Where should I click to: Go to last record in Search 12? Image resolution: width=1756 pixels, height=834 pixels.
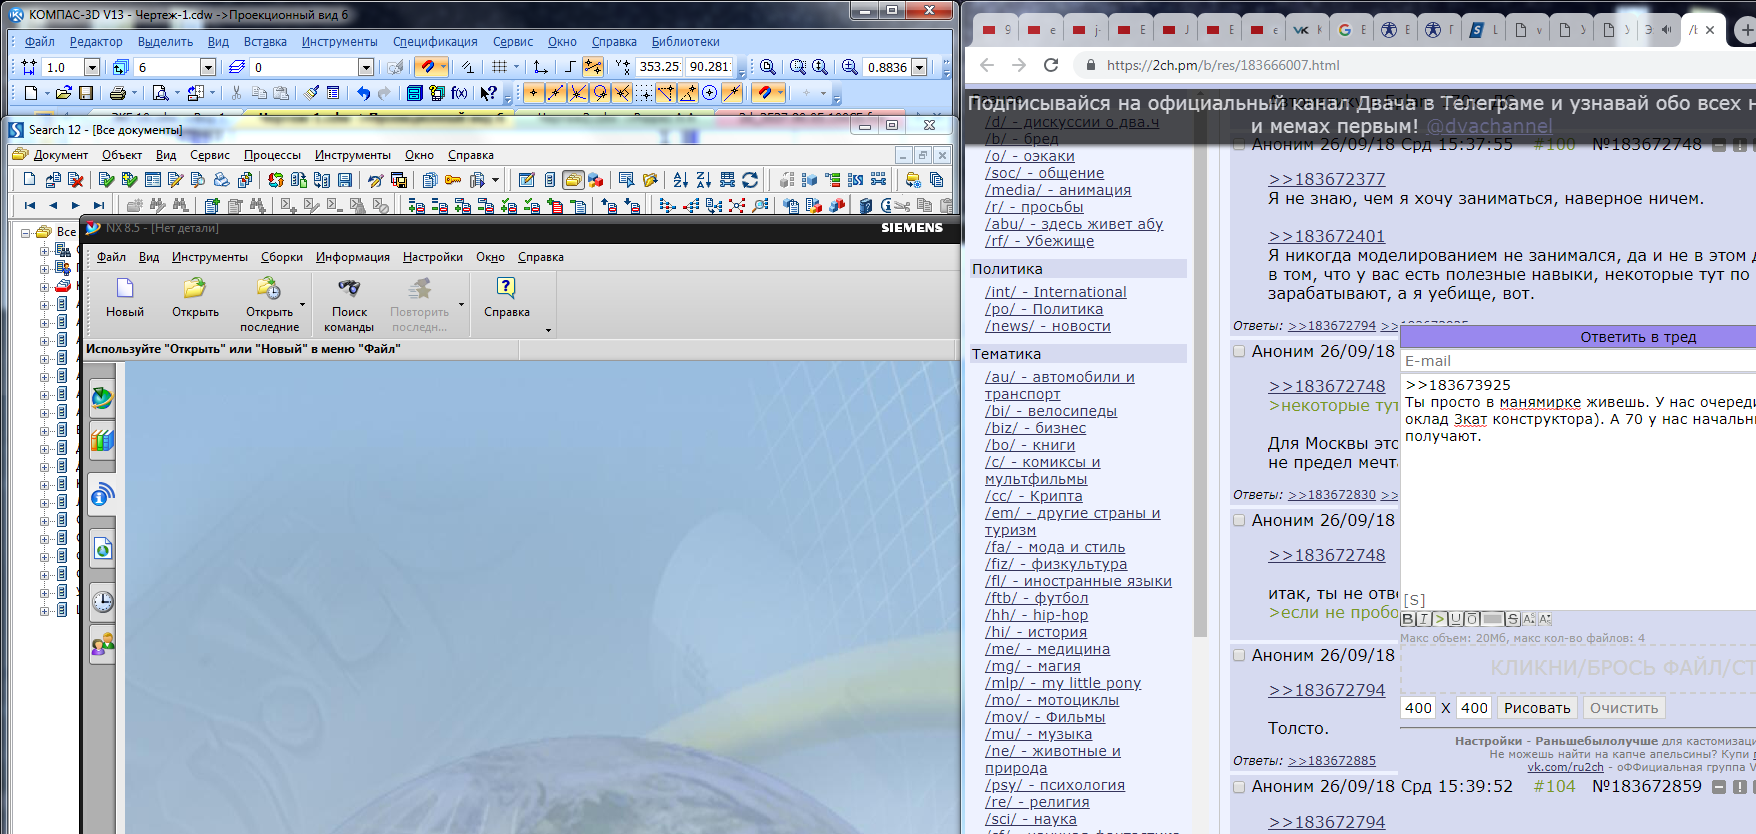click(x=98, y=205)
